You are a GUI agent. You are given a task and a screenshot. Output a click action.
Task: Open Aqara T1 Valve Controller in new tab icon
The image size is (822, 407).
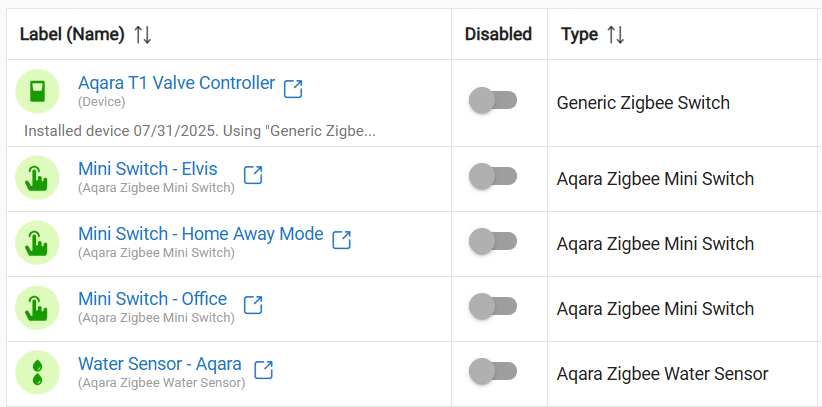[x=293, y=89]
